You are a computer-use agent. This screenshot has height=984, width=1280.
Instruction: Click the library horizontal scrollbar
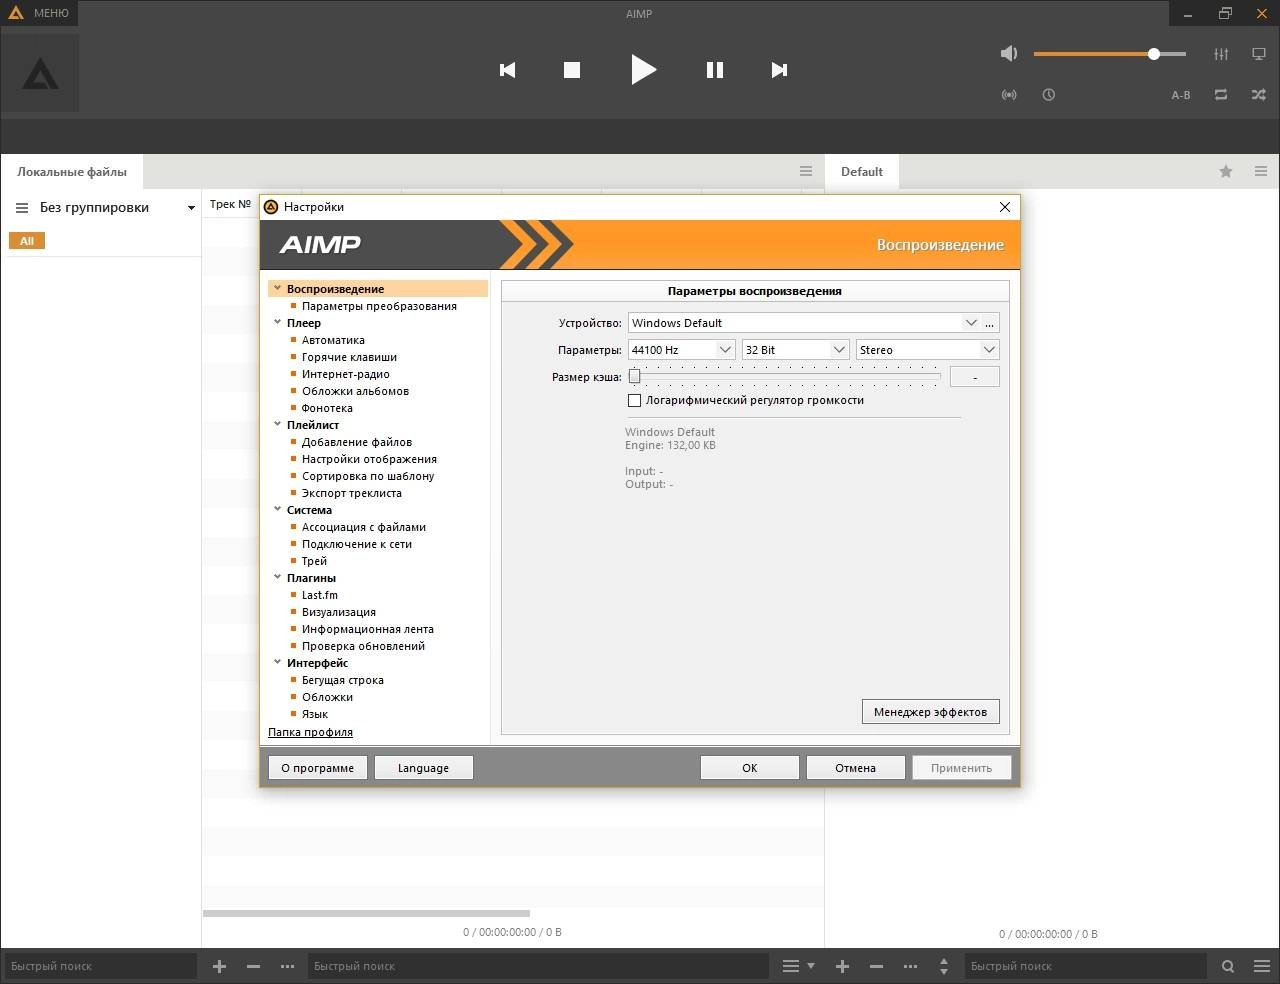[x=366, y=913]
